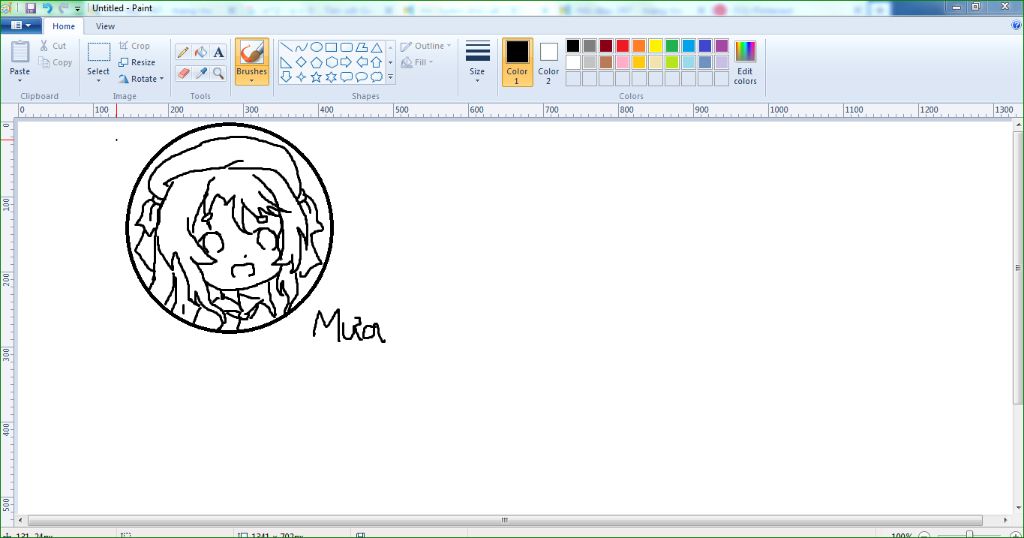The height and width of the screenshot is (538, 1024).
Task: Choose the Oval shape
Action: [x=316, y=47]
